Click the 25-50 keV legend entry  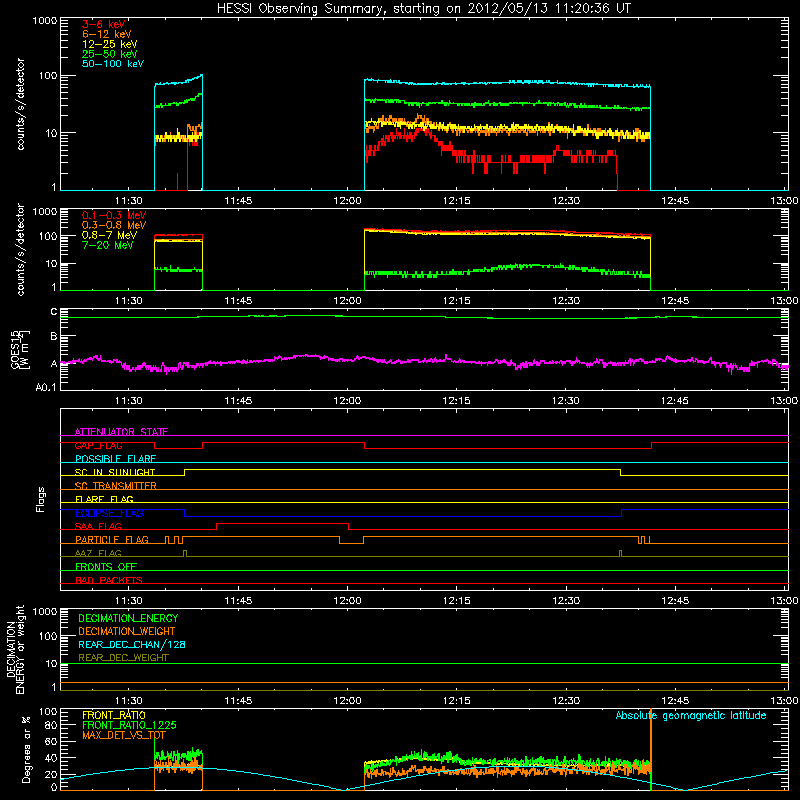[110, 54]
